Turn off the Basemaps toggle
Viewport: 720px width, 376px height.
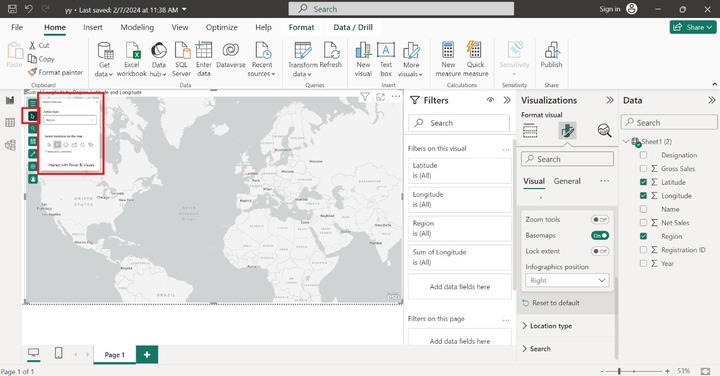(600, 236)
